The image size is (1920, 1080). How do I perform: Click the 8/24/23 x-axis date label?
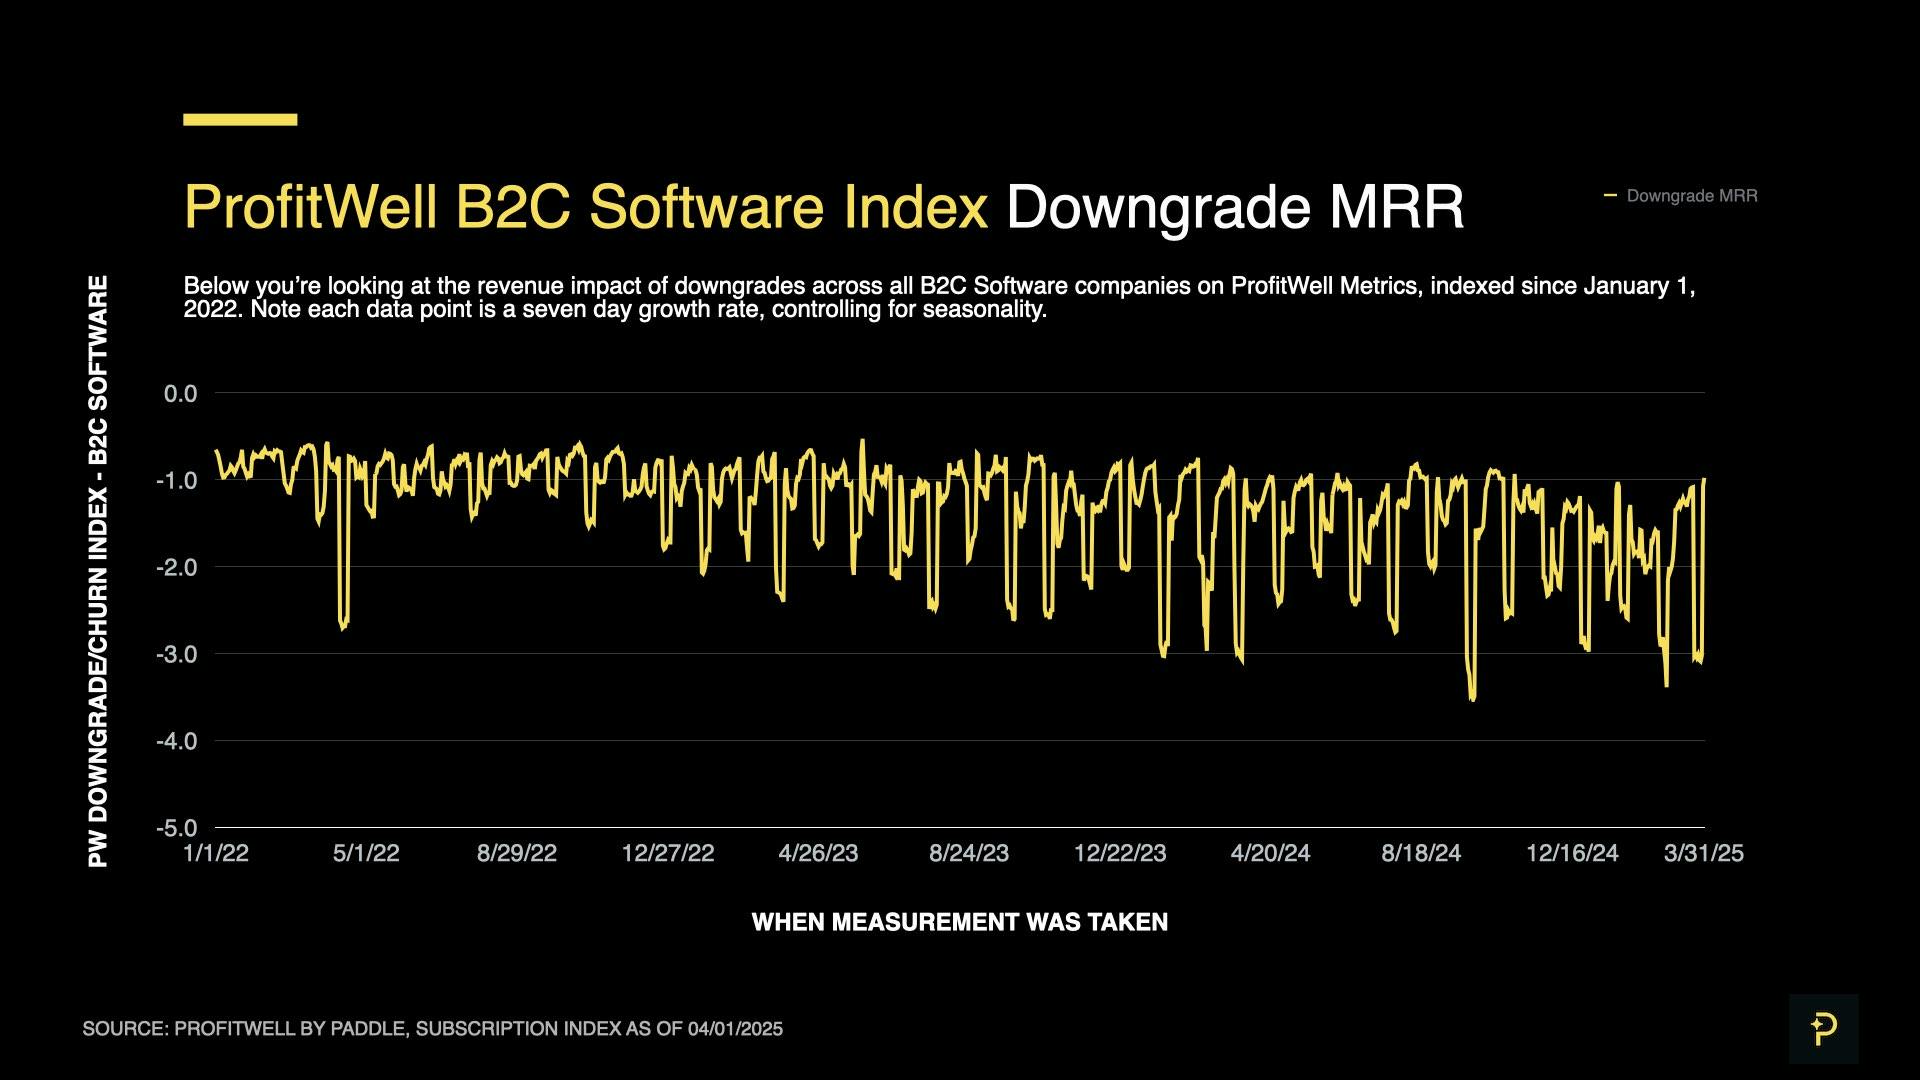(x=969, y=853)
